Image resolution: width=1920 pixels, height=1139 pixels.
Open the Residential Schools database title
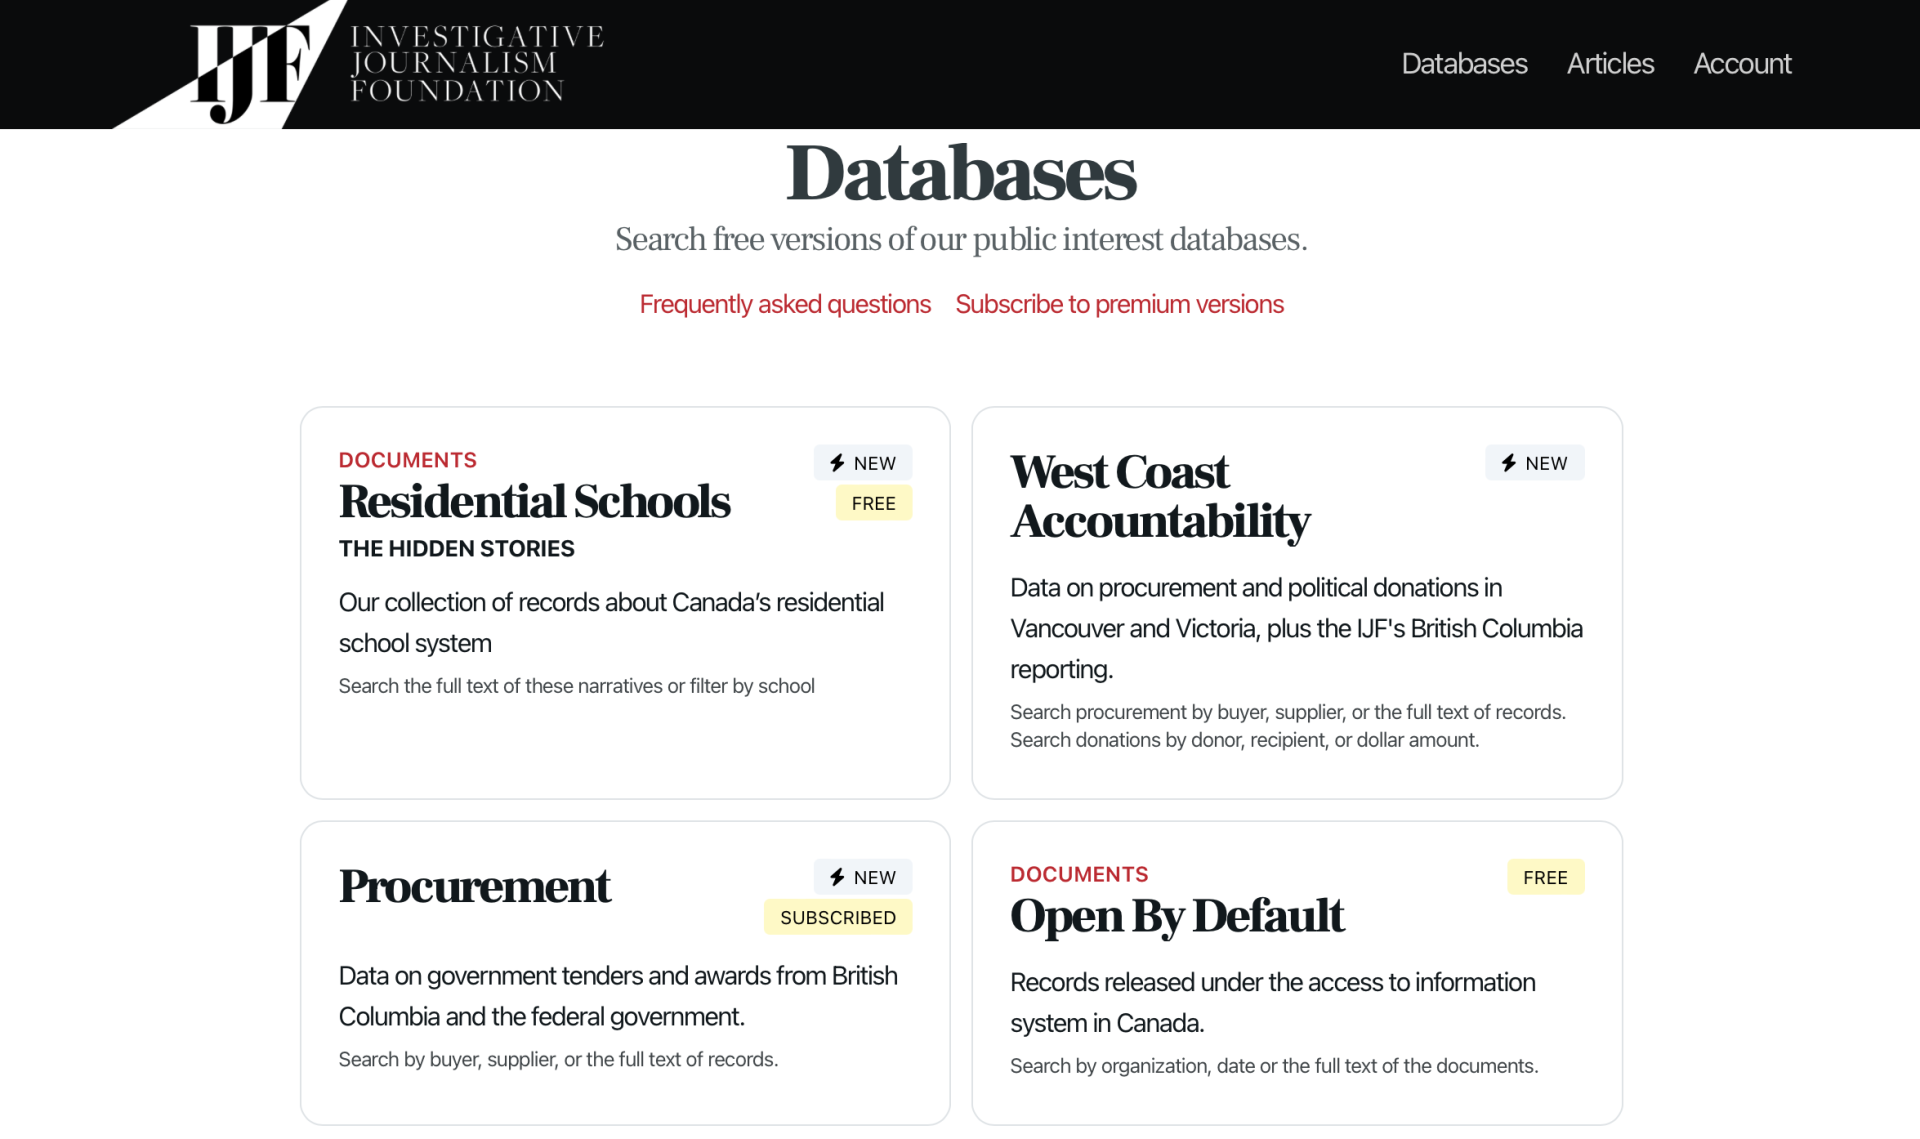pos(534,502)
